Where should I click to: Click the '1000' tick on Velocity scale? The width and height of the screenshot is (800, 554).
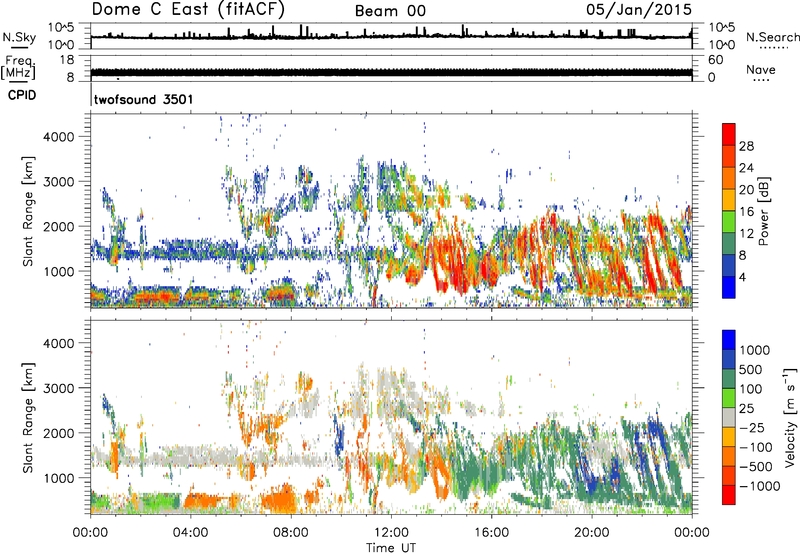click(x=754, y=350)
